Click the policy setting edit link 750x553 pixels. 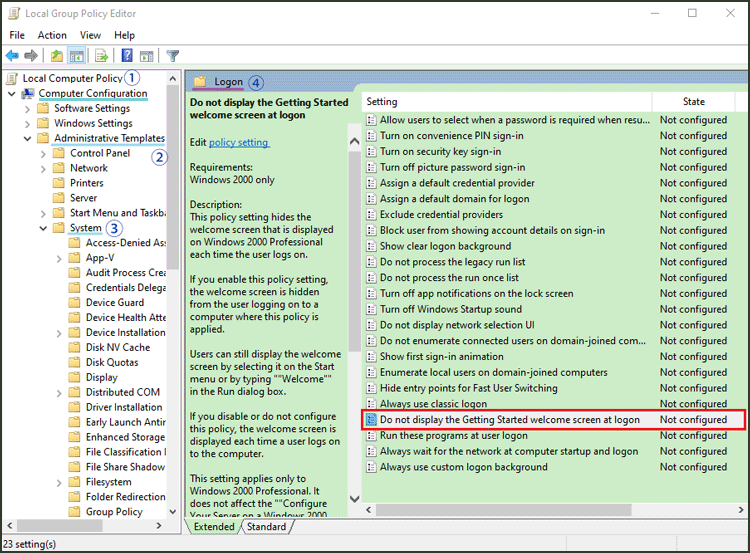point(239,143)
